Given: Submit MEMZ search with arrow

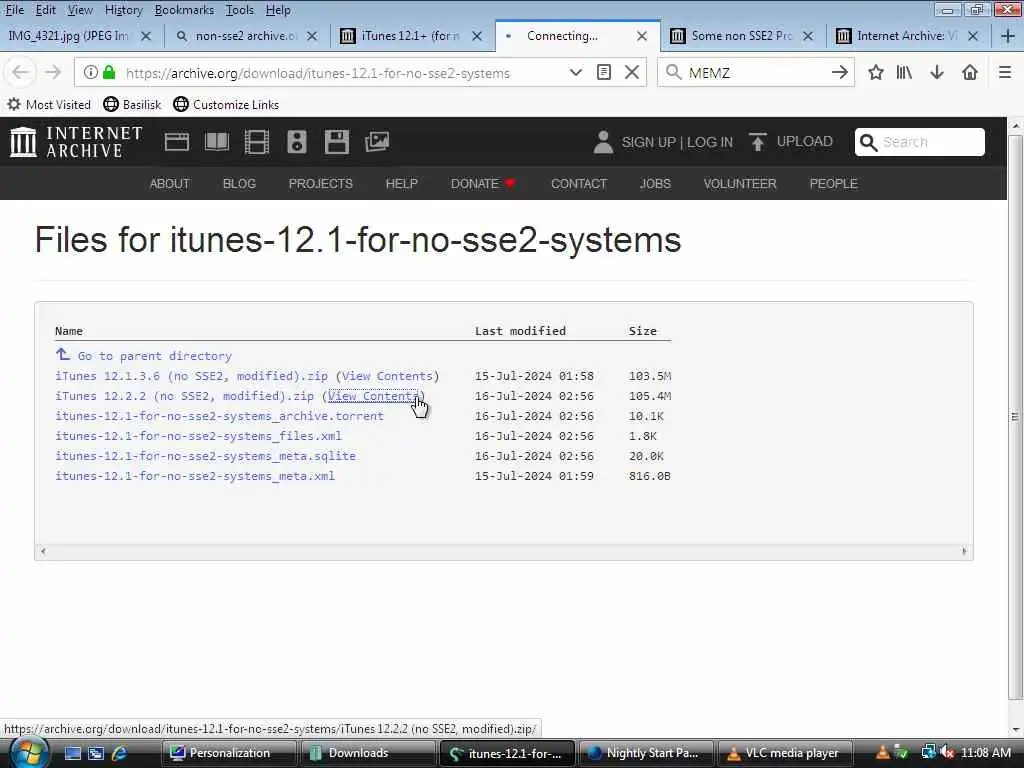Looking at the screenshot, I should (840, 72).
